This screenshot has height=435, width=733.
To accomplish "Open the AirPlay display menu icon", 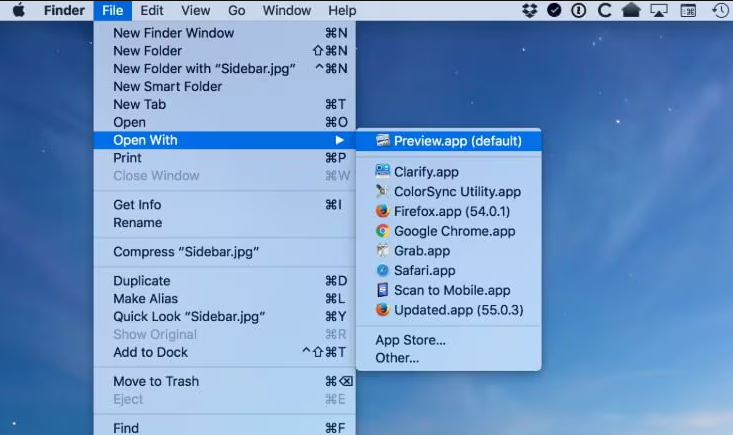I will coord(659,10).
